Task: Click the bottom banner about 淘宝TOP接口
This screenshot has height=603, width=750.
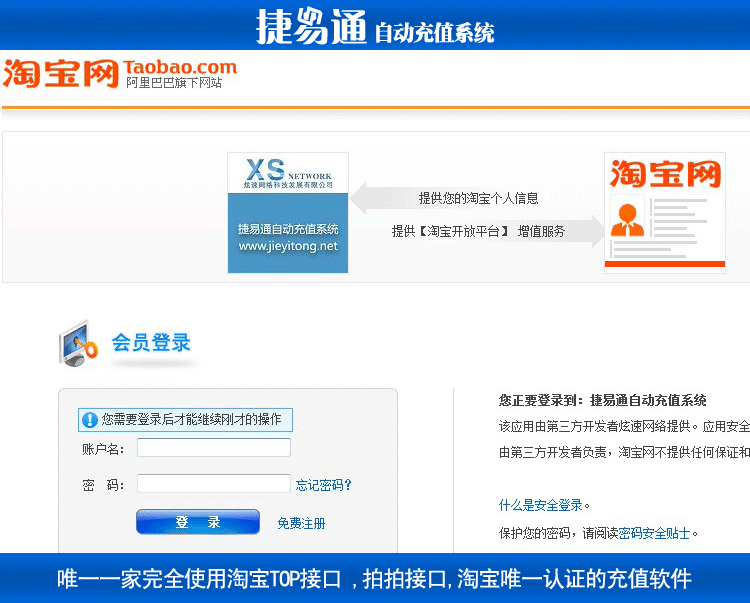Action: tap(375, 579)
